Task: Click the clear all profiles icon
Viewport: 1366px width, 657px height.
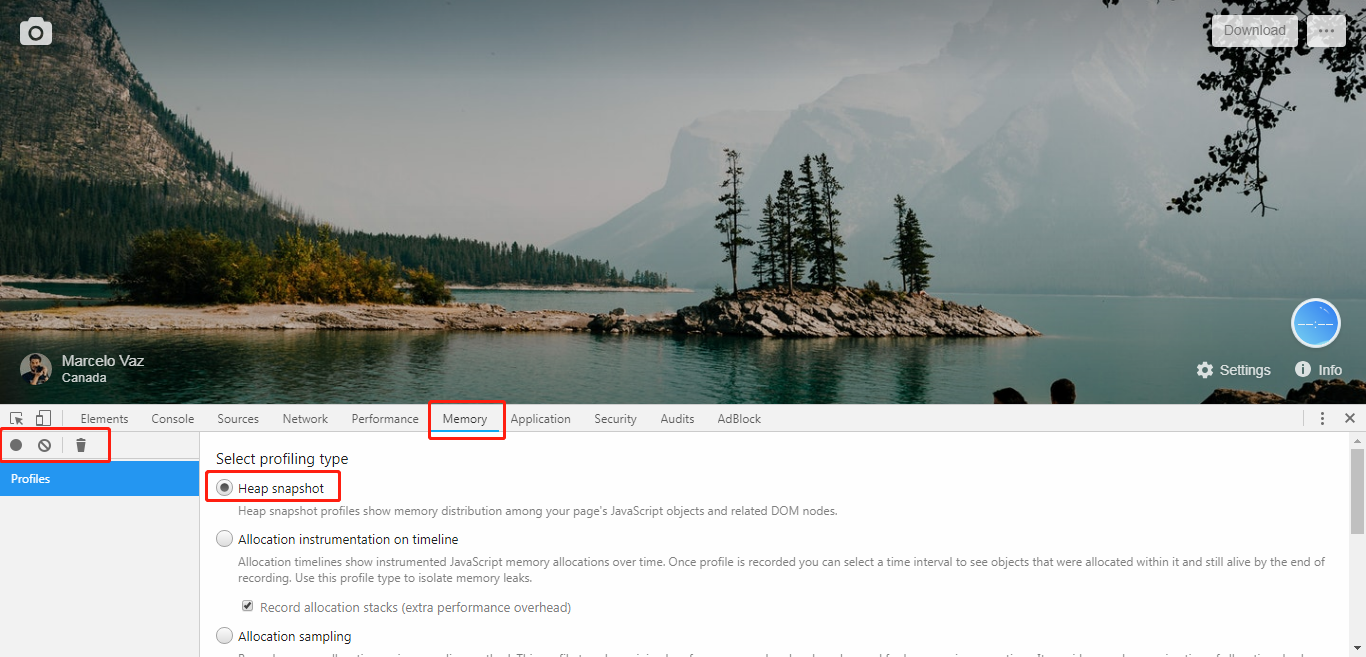Action: (44, 445)
